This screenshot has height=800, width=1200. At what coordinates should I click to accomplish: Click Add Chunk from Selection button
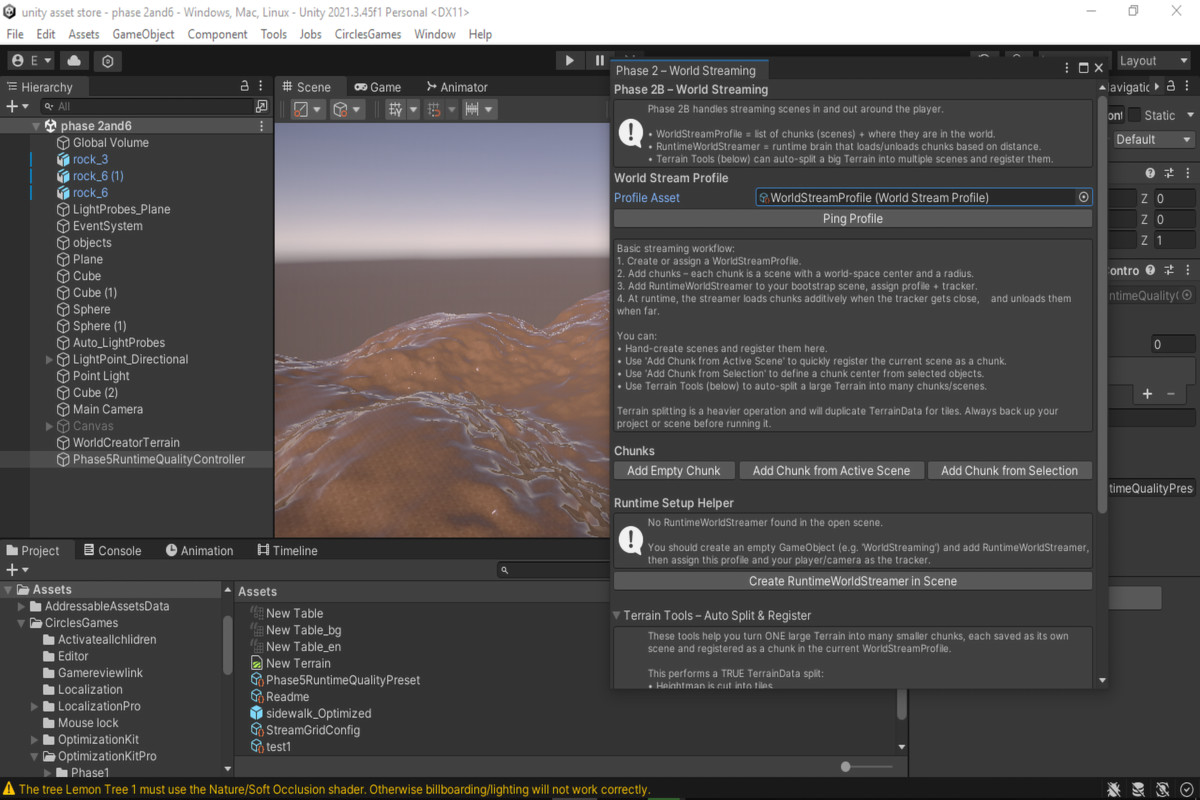pos(1009,470)
